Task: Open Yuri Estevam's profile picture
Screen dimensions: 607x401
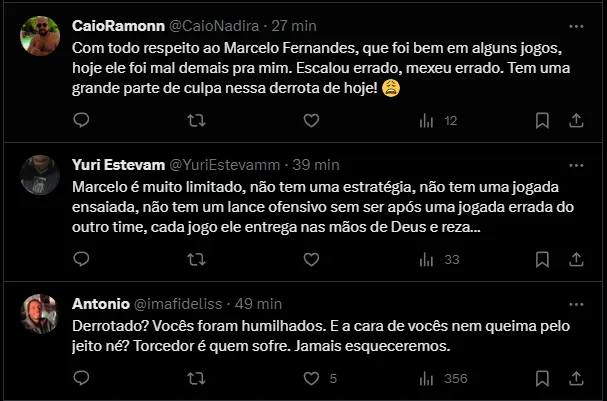Action: point(40,174)
